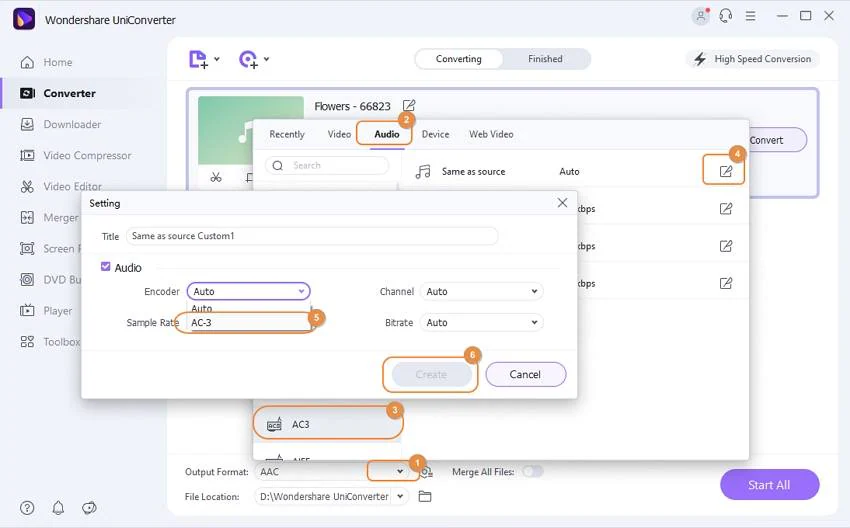The width and height of the screenshot is (850, 528).
Task: Open the Channel dropdown
Action: click(x=481, y=292)
